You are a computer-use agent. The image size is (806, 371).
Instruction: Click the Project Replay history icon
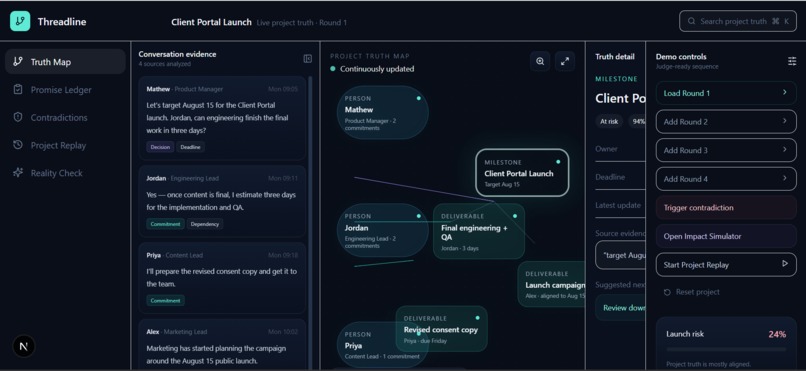click(x=18, y=145)
